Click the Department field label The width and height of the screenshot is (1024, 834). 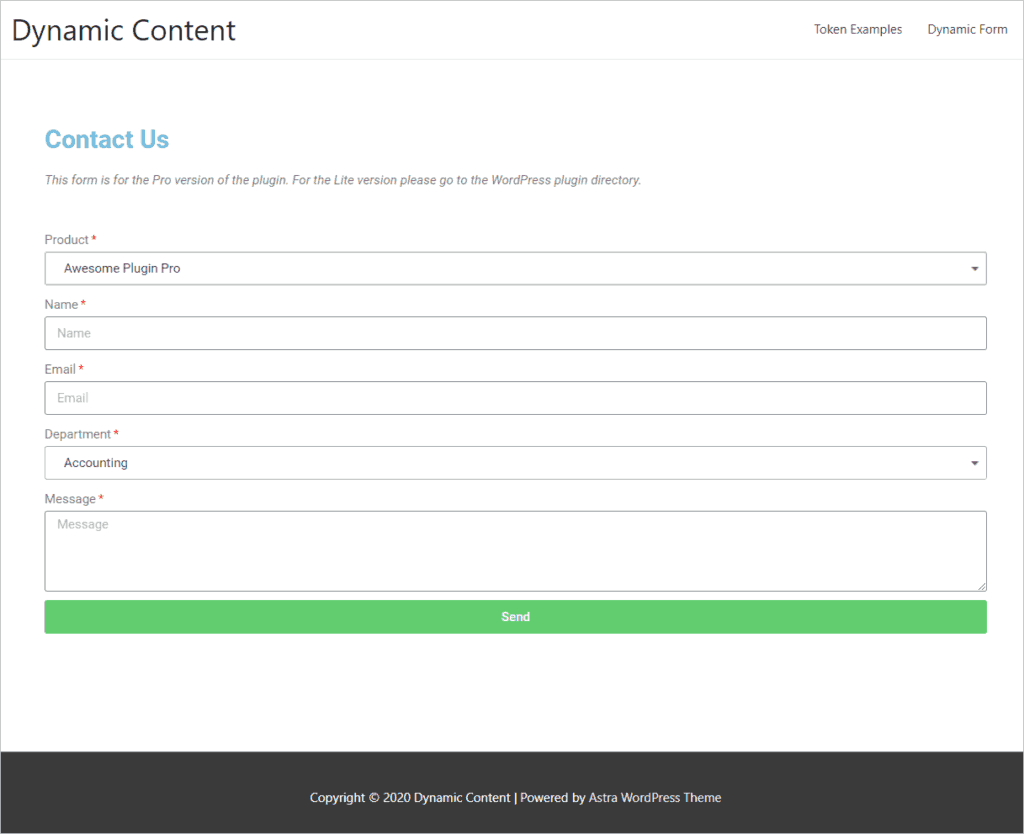tap(78, 435)
